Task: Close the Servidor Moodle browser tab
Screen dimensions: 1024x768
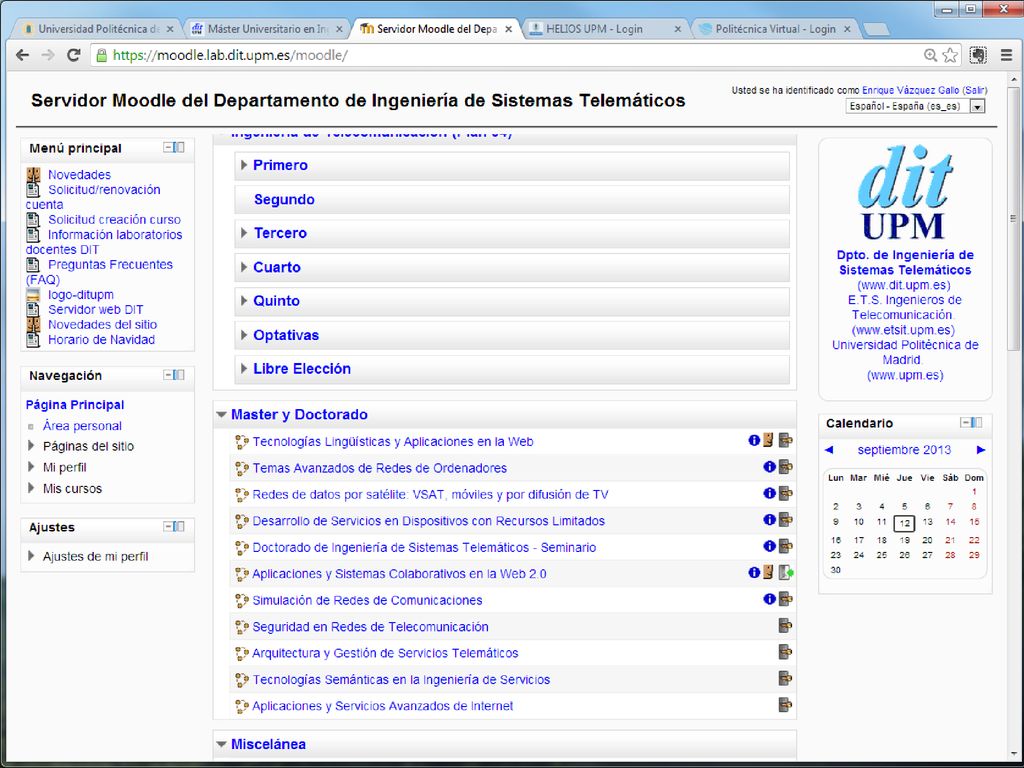Action: pos(509,29)
